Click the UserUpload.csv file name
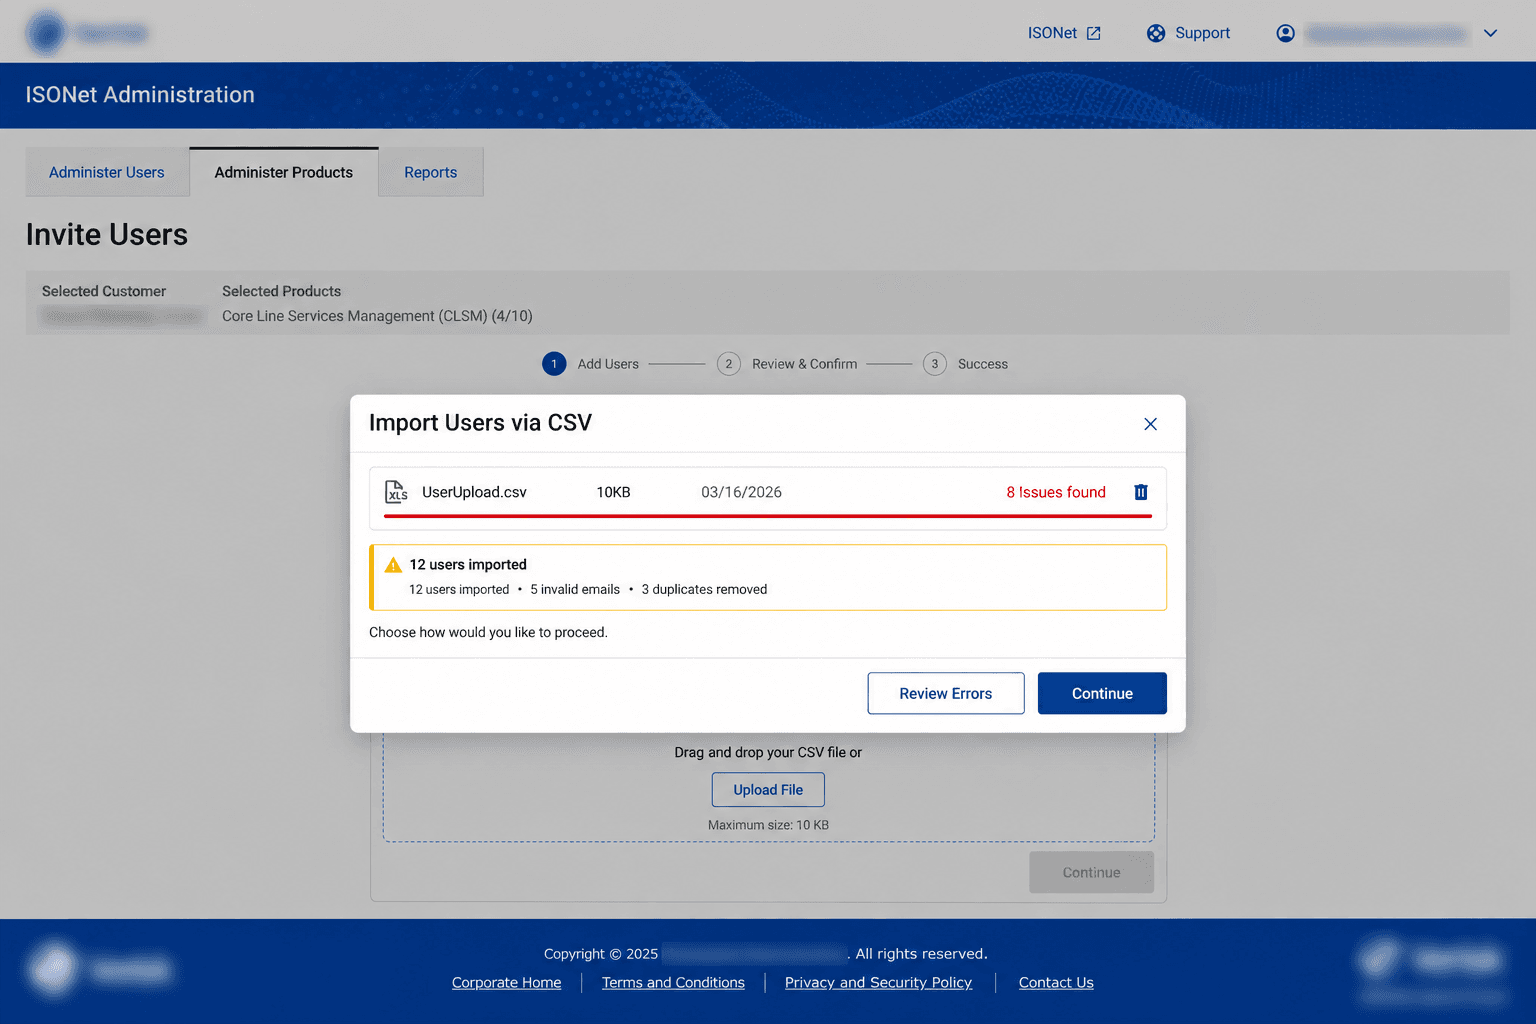 (x=474, y=492)
